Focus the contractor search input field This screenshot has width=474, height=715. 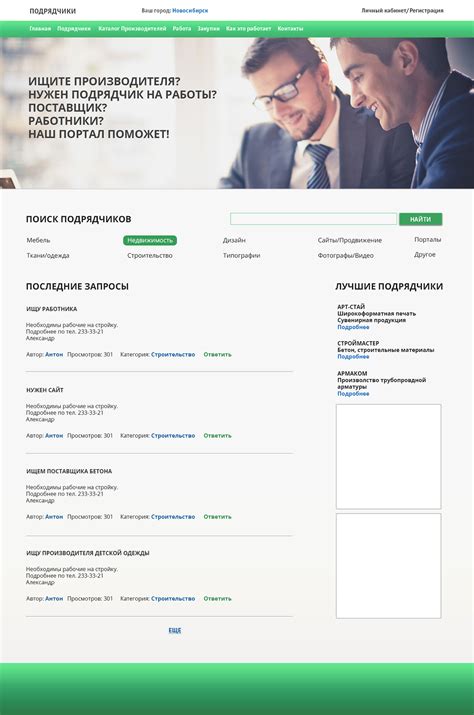(313, 219)
